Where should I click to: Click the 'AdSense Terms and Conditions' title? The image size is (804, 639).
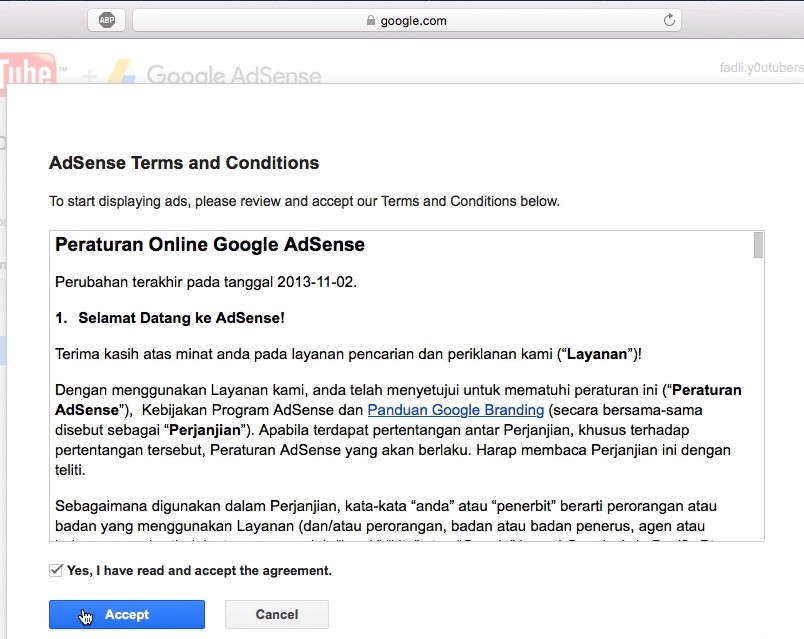pos(184,163)
